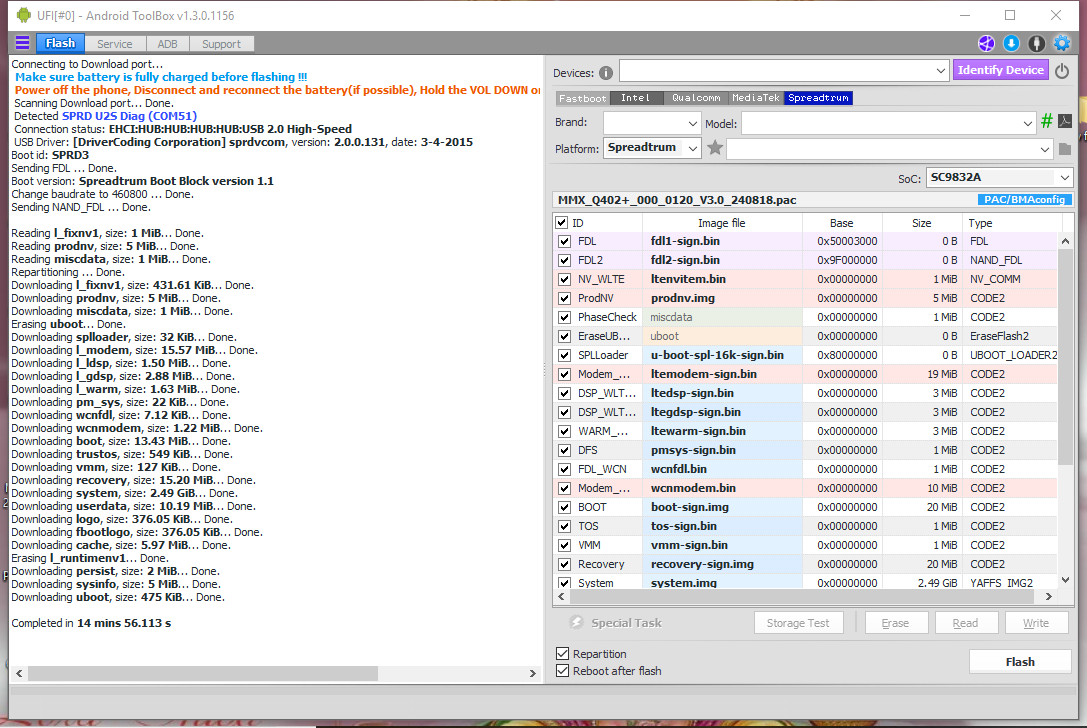Click the Flash button at bottom right
This screenshot has width=1087, height=728.
[x=1020, y=661]
